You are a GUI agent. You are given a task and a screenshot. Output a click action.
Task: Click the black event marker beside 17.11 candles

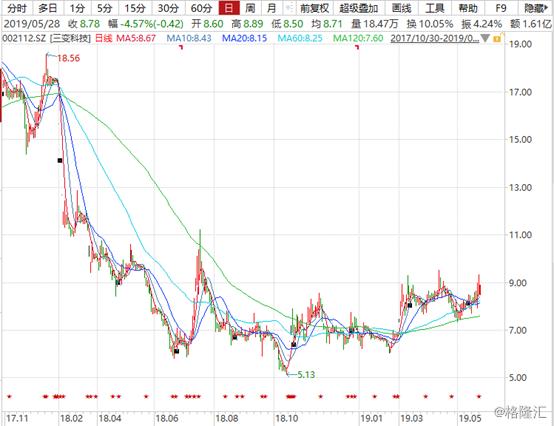point(2,94)
